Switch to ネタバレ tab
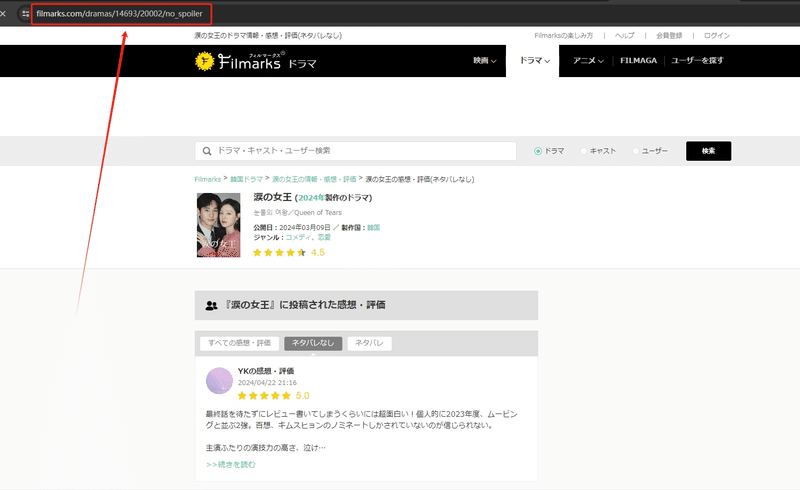Screen dimensions: 800x490 click(369, 343)
